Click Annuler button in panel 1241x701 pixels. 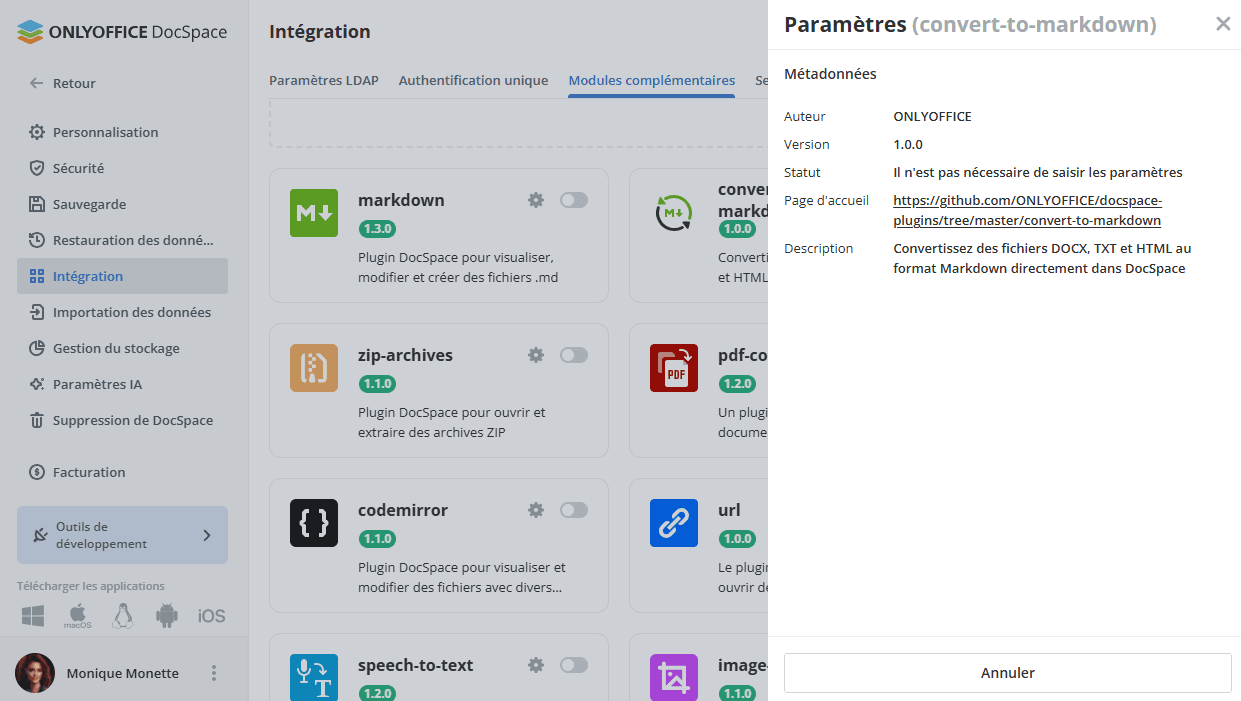point(1007,673)
